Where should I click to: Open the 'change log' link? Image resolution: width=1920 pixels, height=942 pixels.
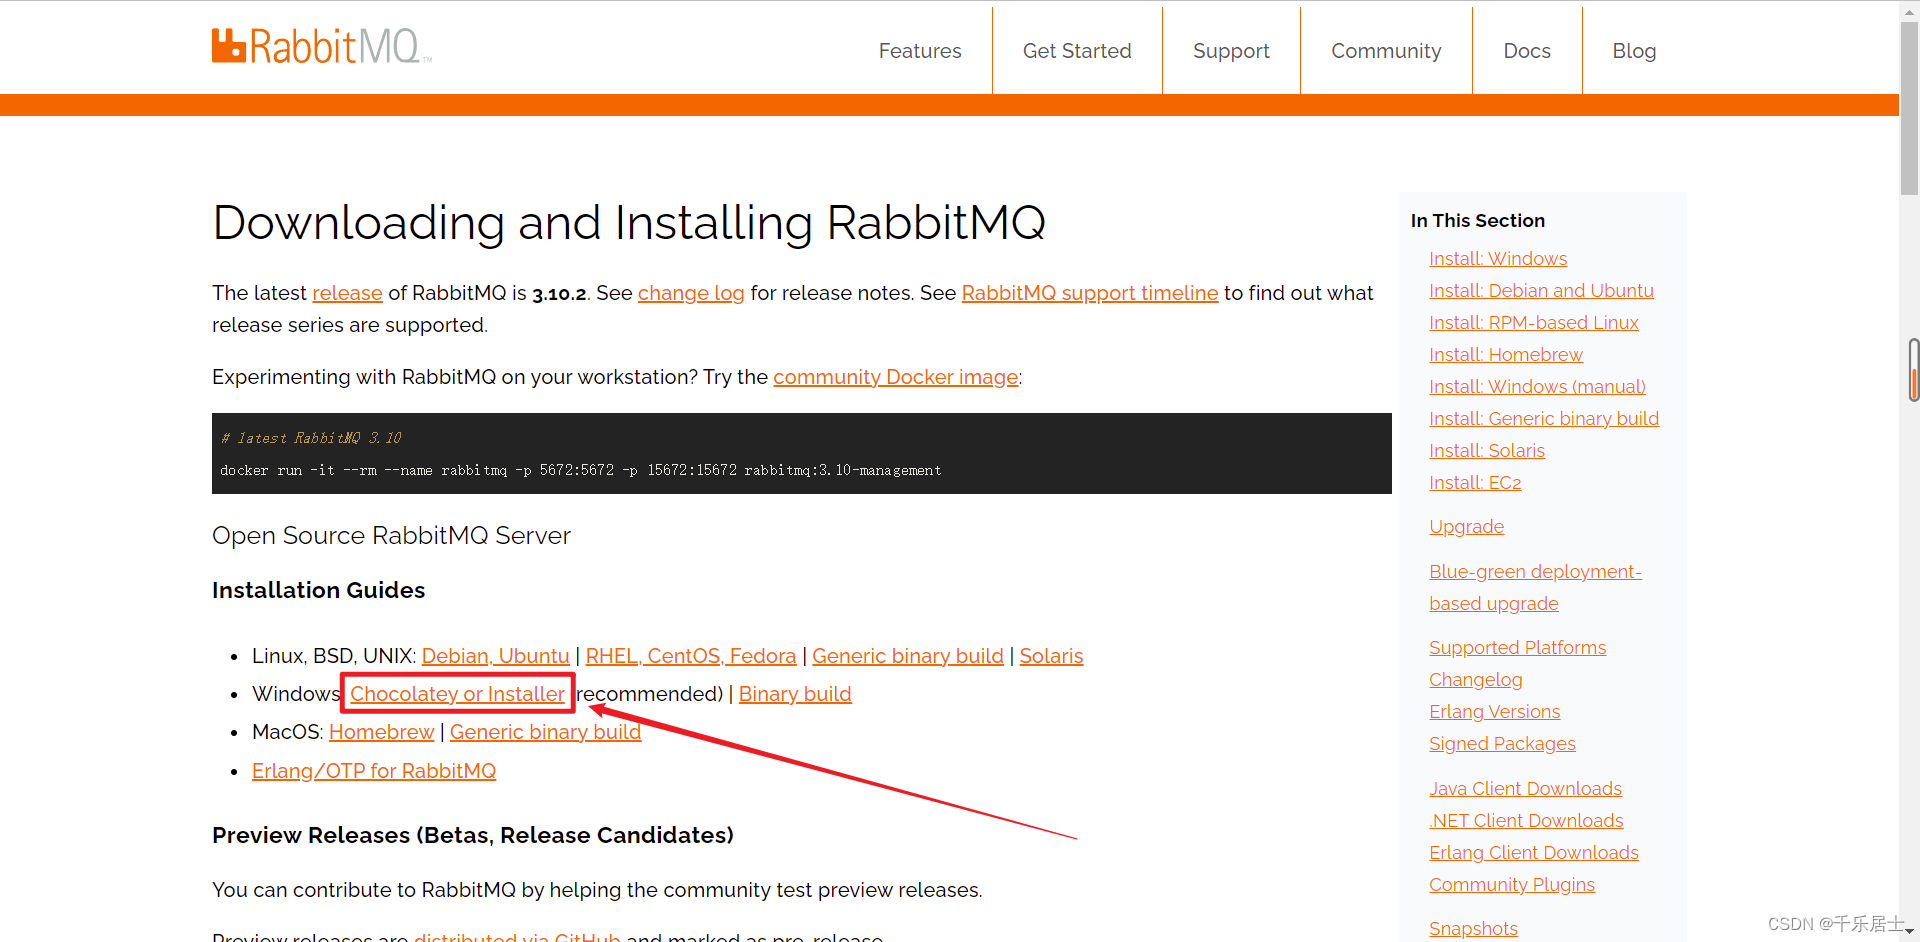691,293
